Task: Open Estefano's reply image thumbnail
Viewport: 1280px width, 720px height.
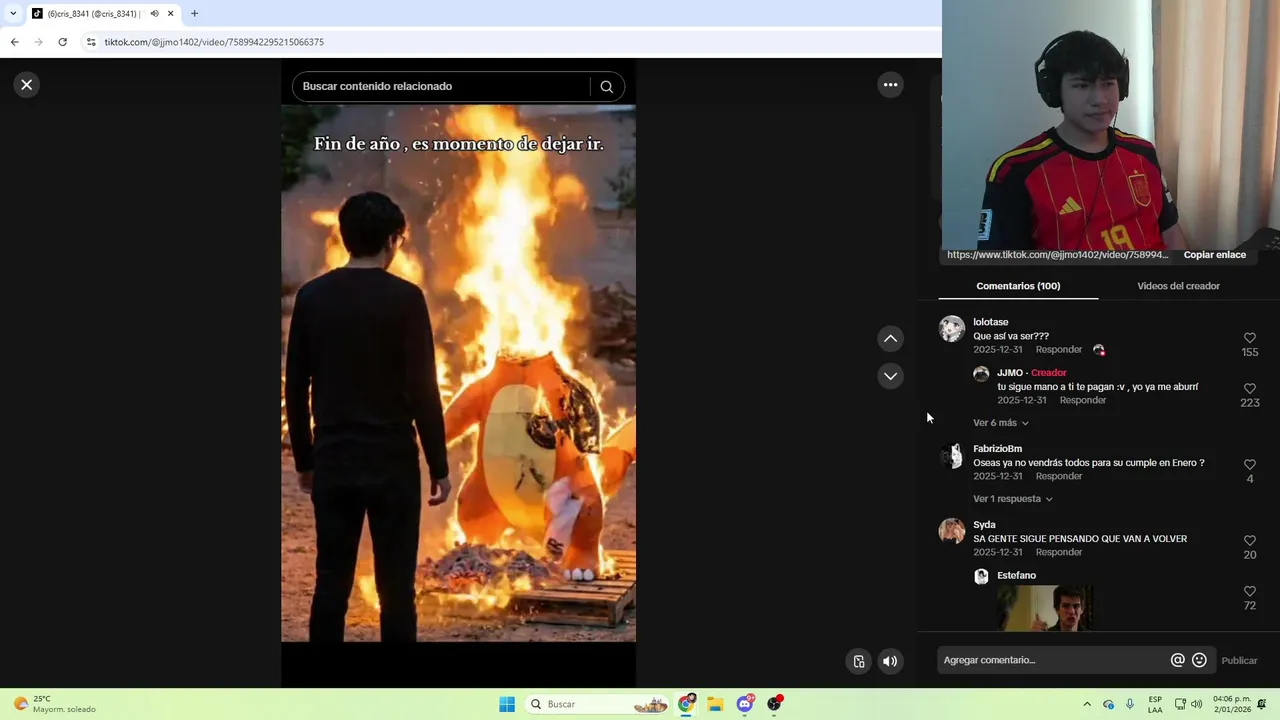Action: pos(1045,608)
